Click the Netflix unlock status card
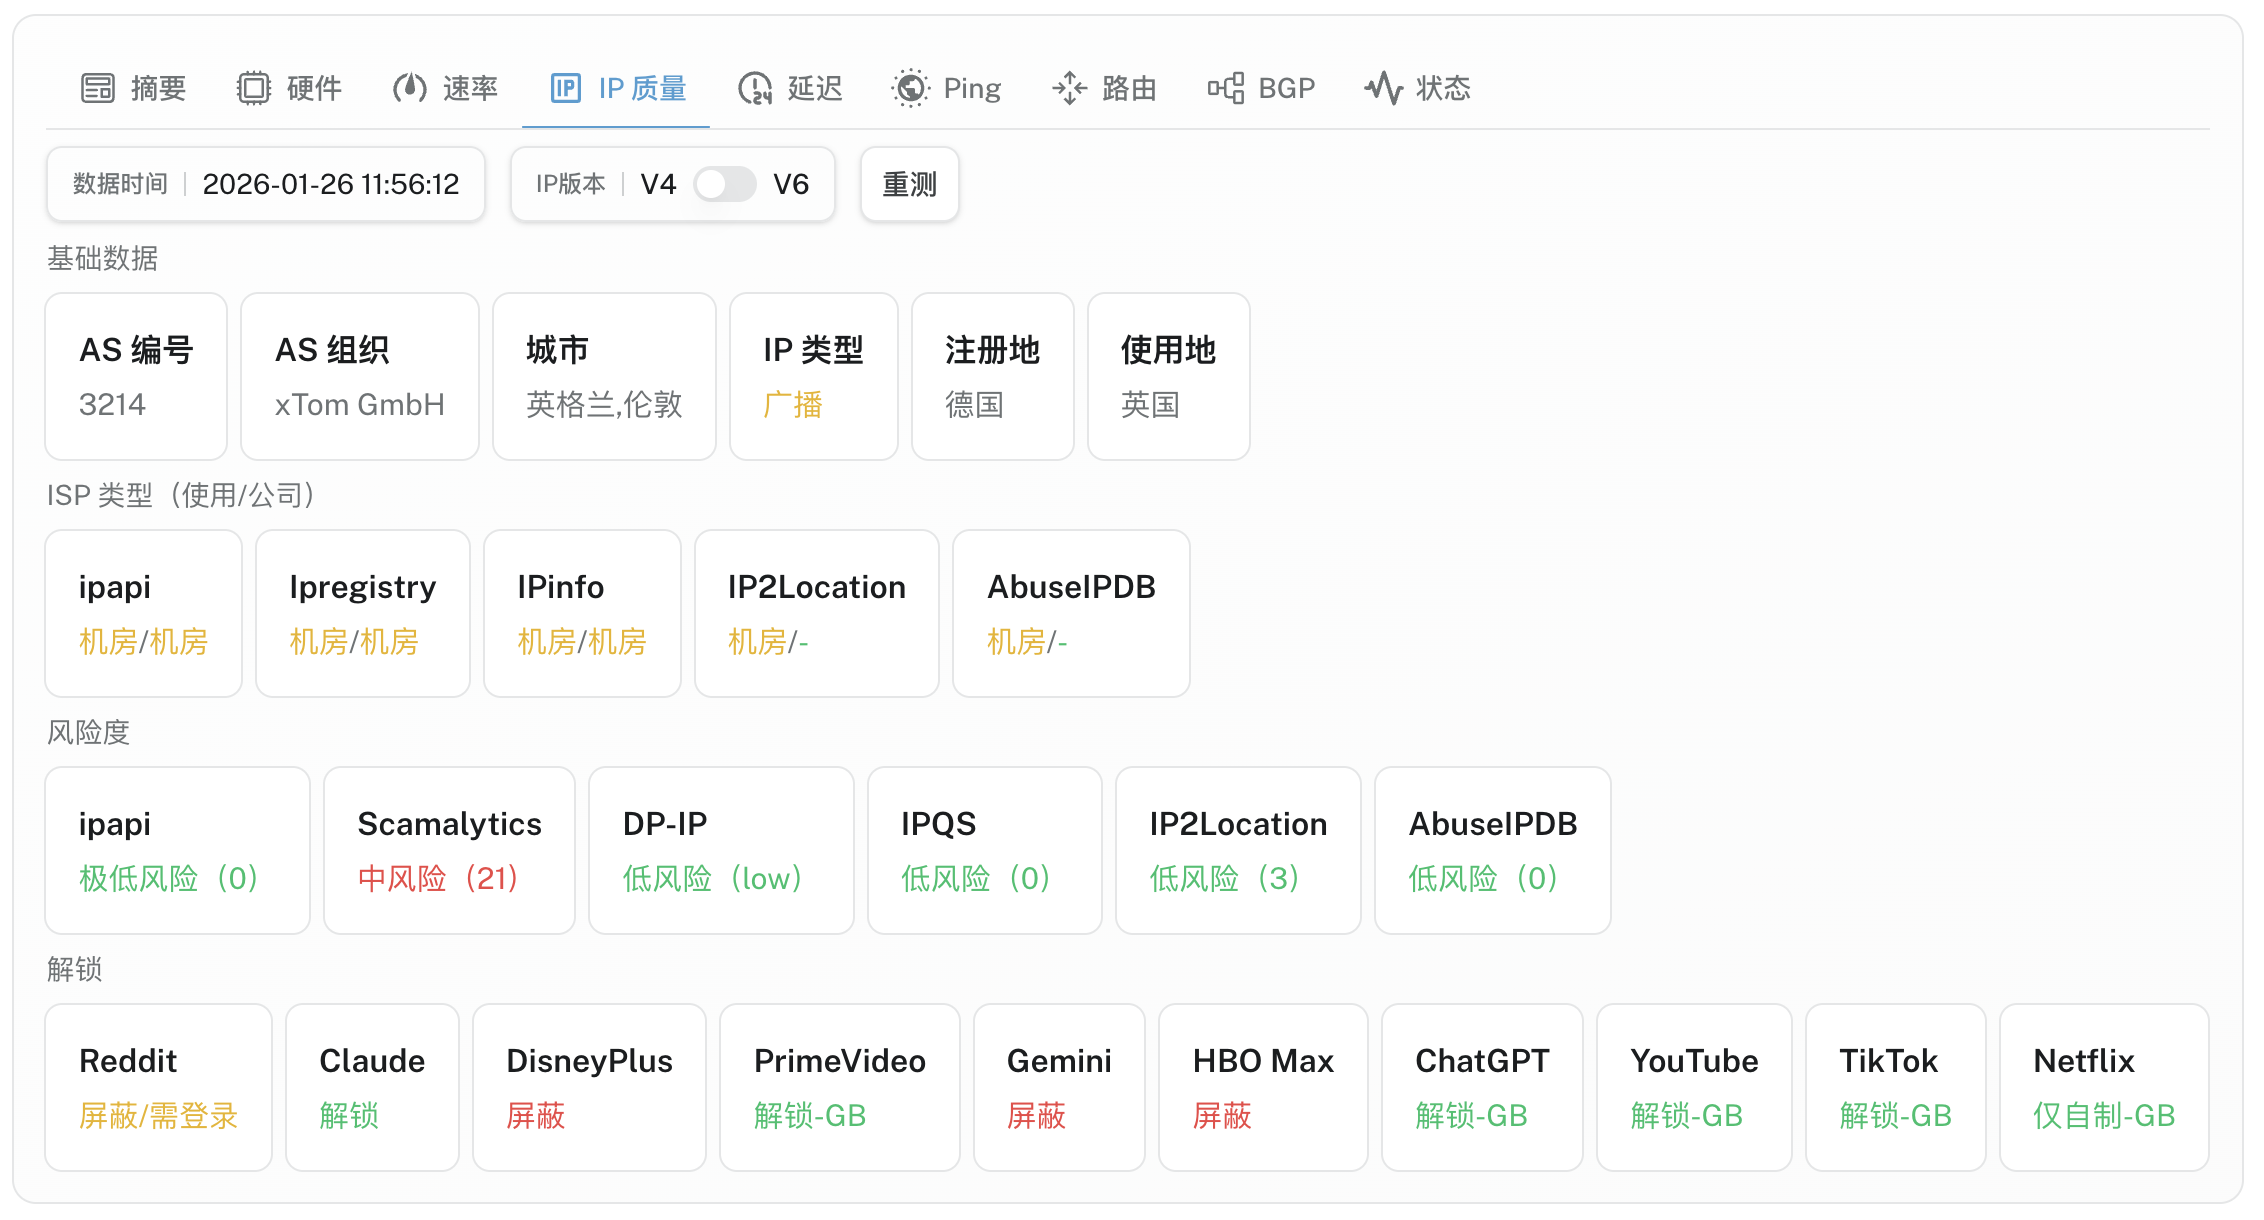Image resolution: width=2264 pixels, height=1220 pixels. point(2103,1087)
